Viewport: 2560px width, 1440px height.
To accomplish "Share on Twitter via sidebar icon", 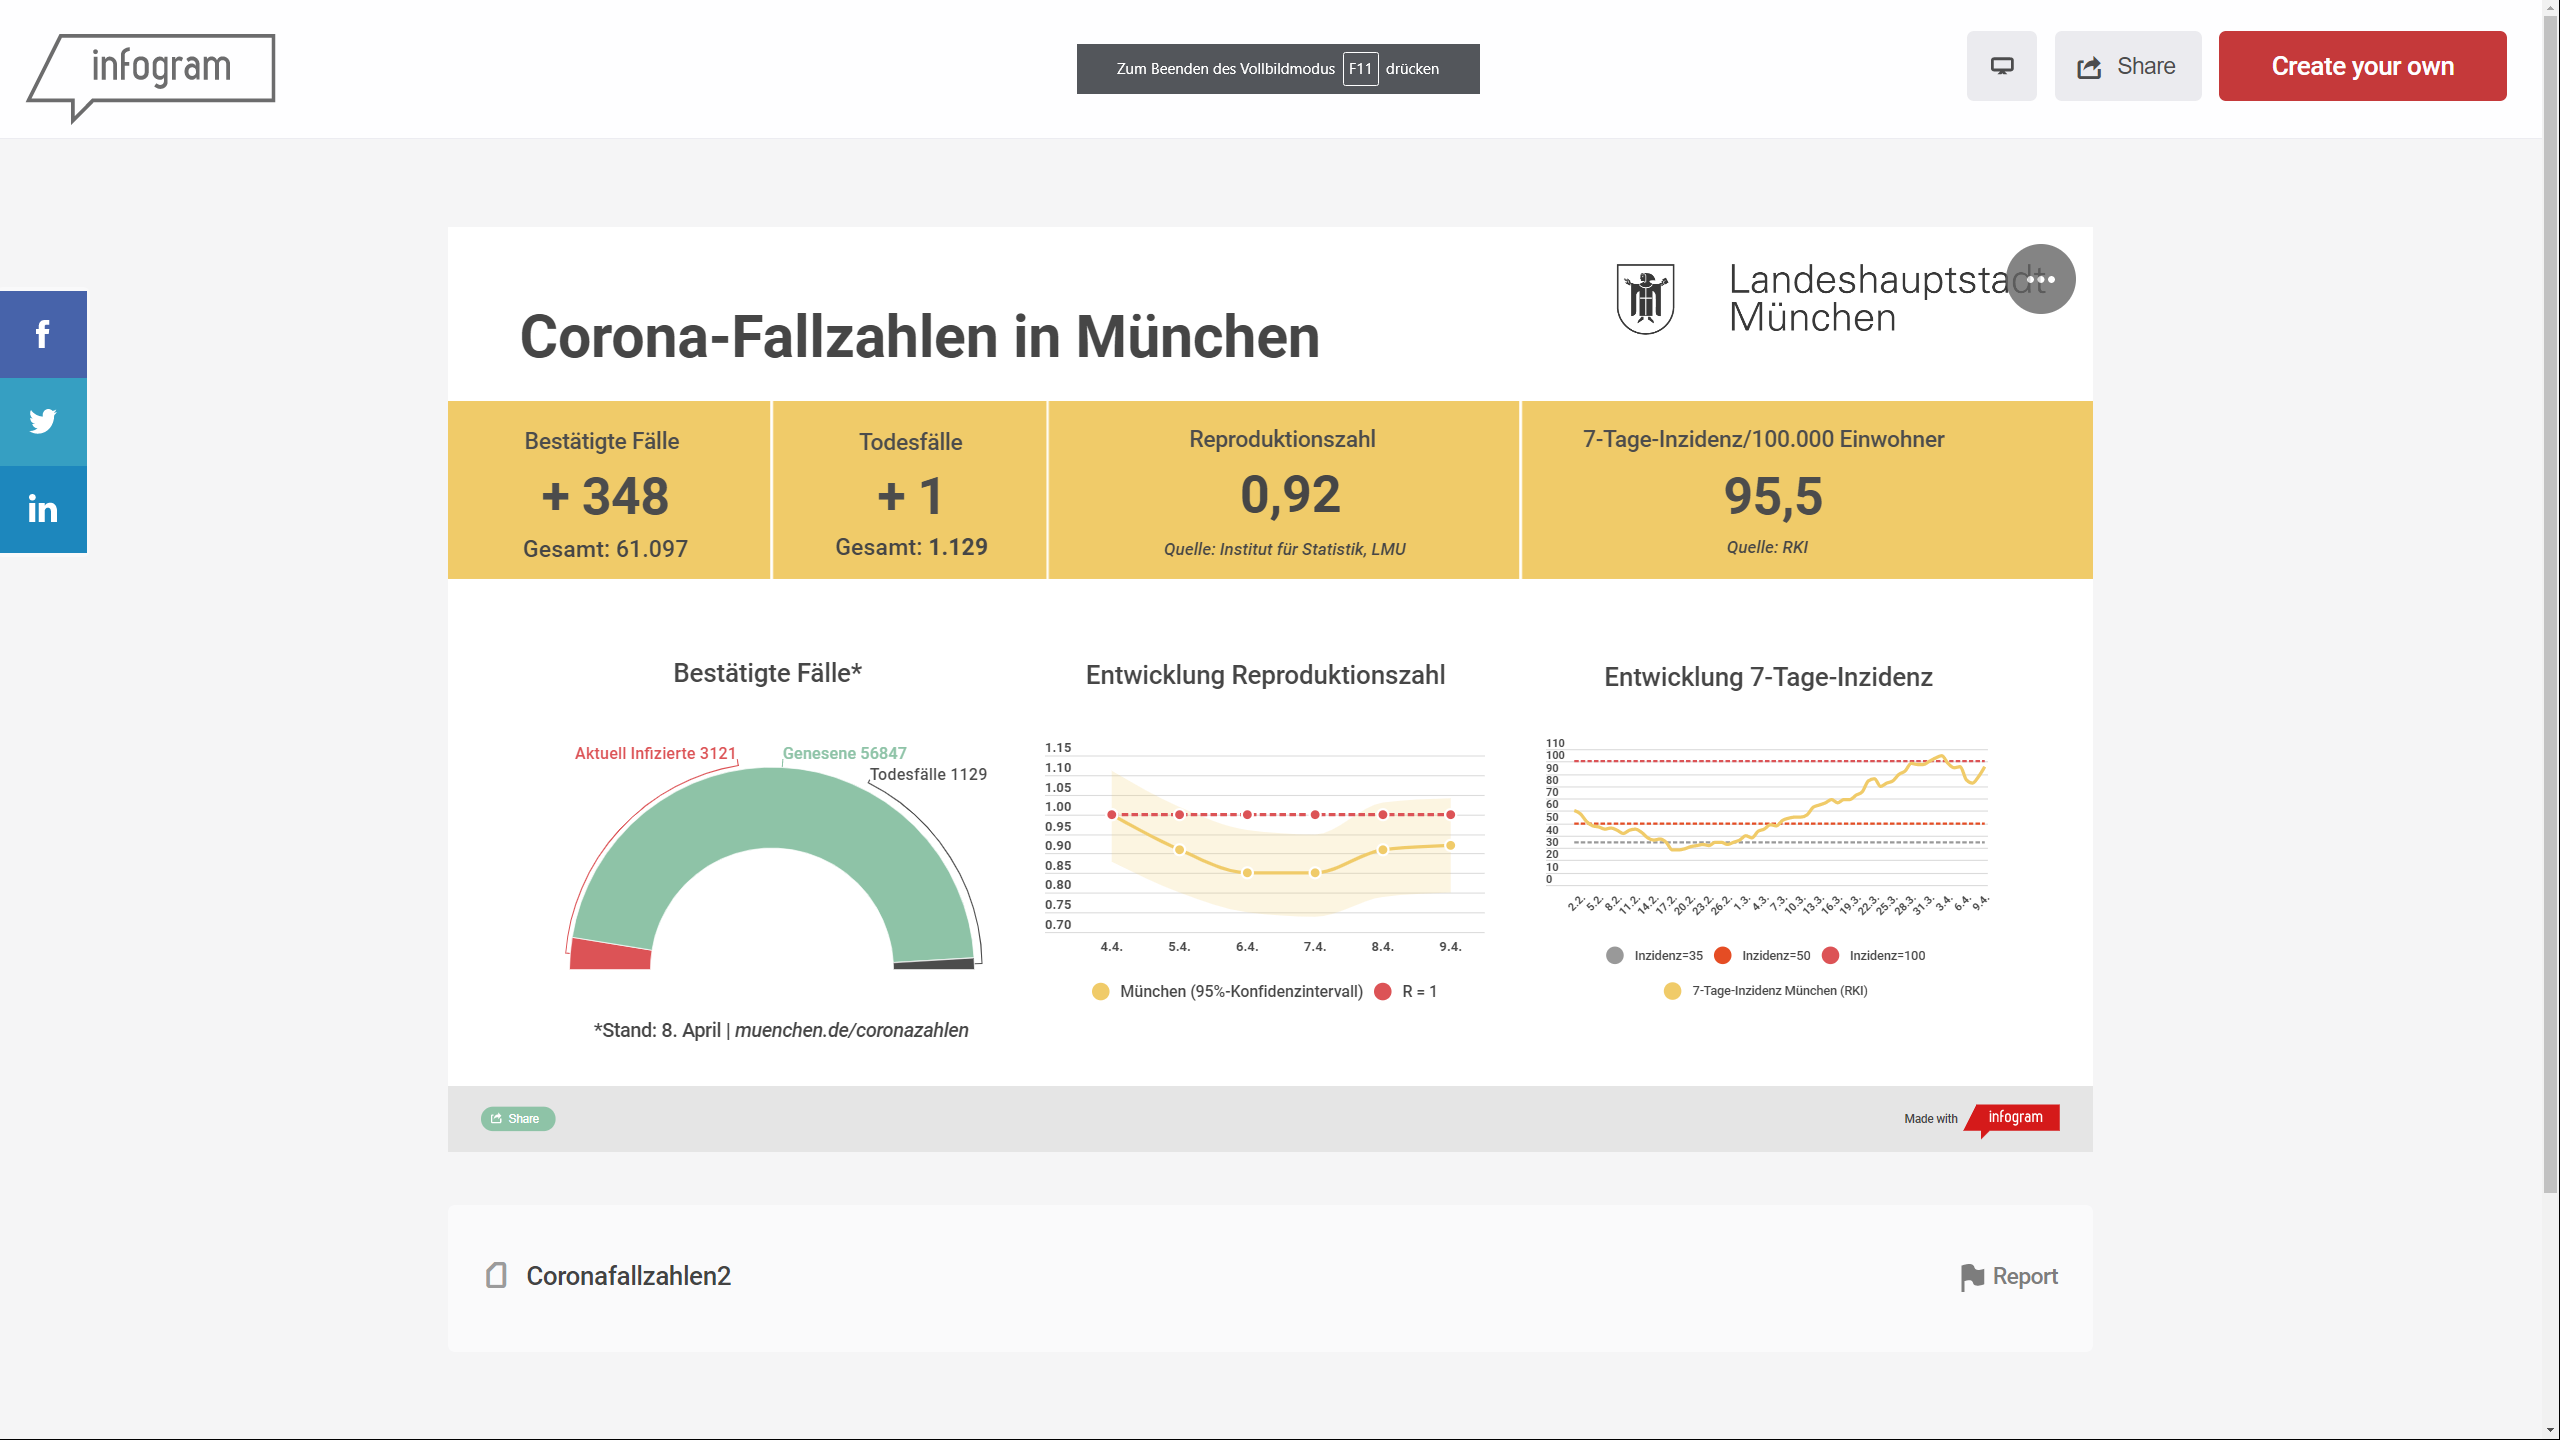I will pyautogui.click(x=43, y=421).
